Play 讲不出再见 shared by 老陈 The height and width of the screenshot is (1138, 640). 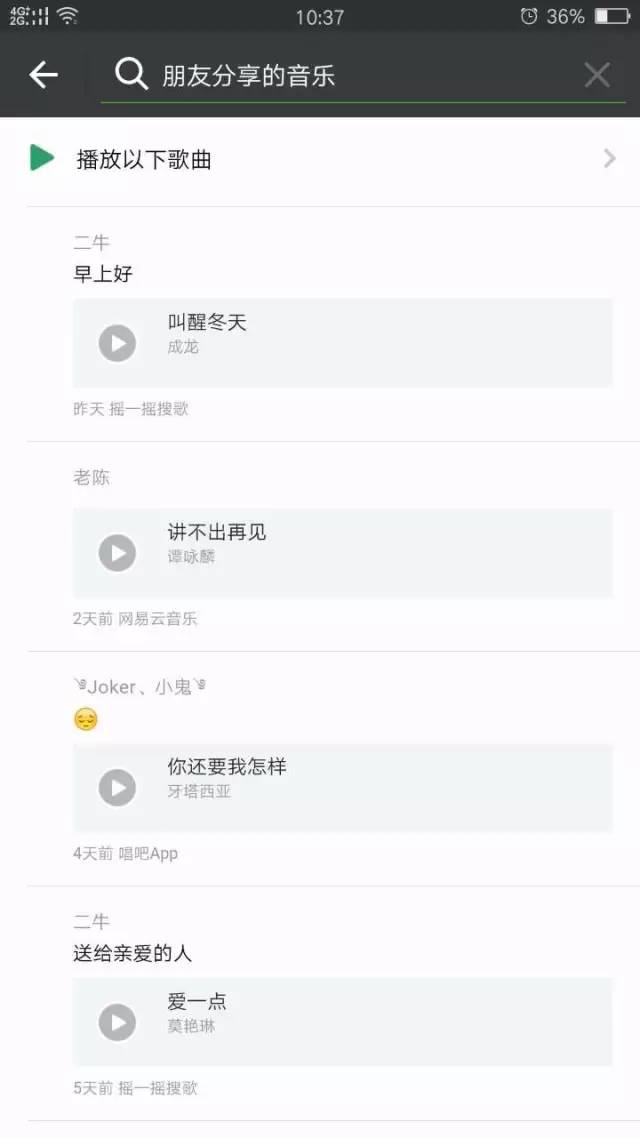[x=116, y=553]
